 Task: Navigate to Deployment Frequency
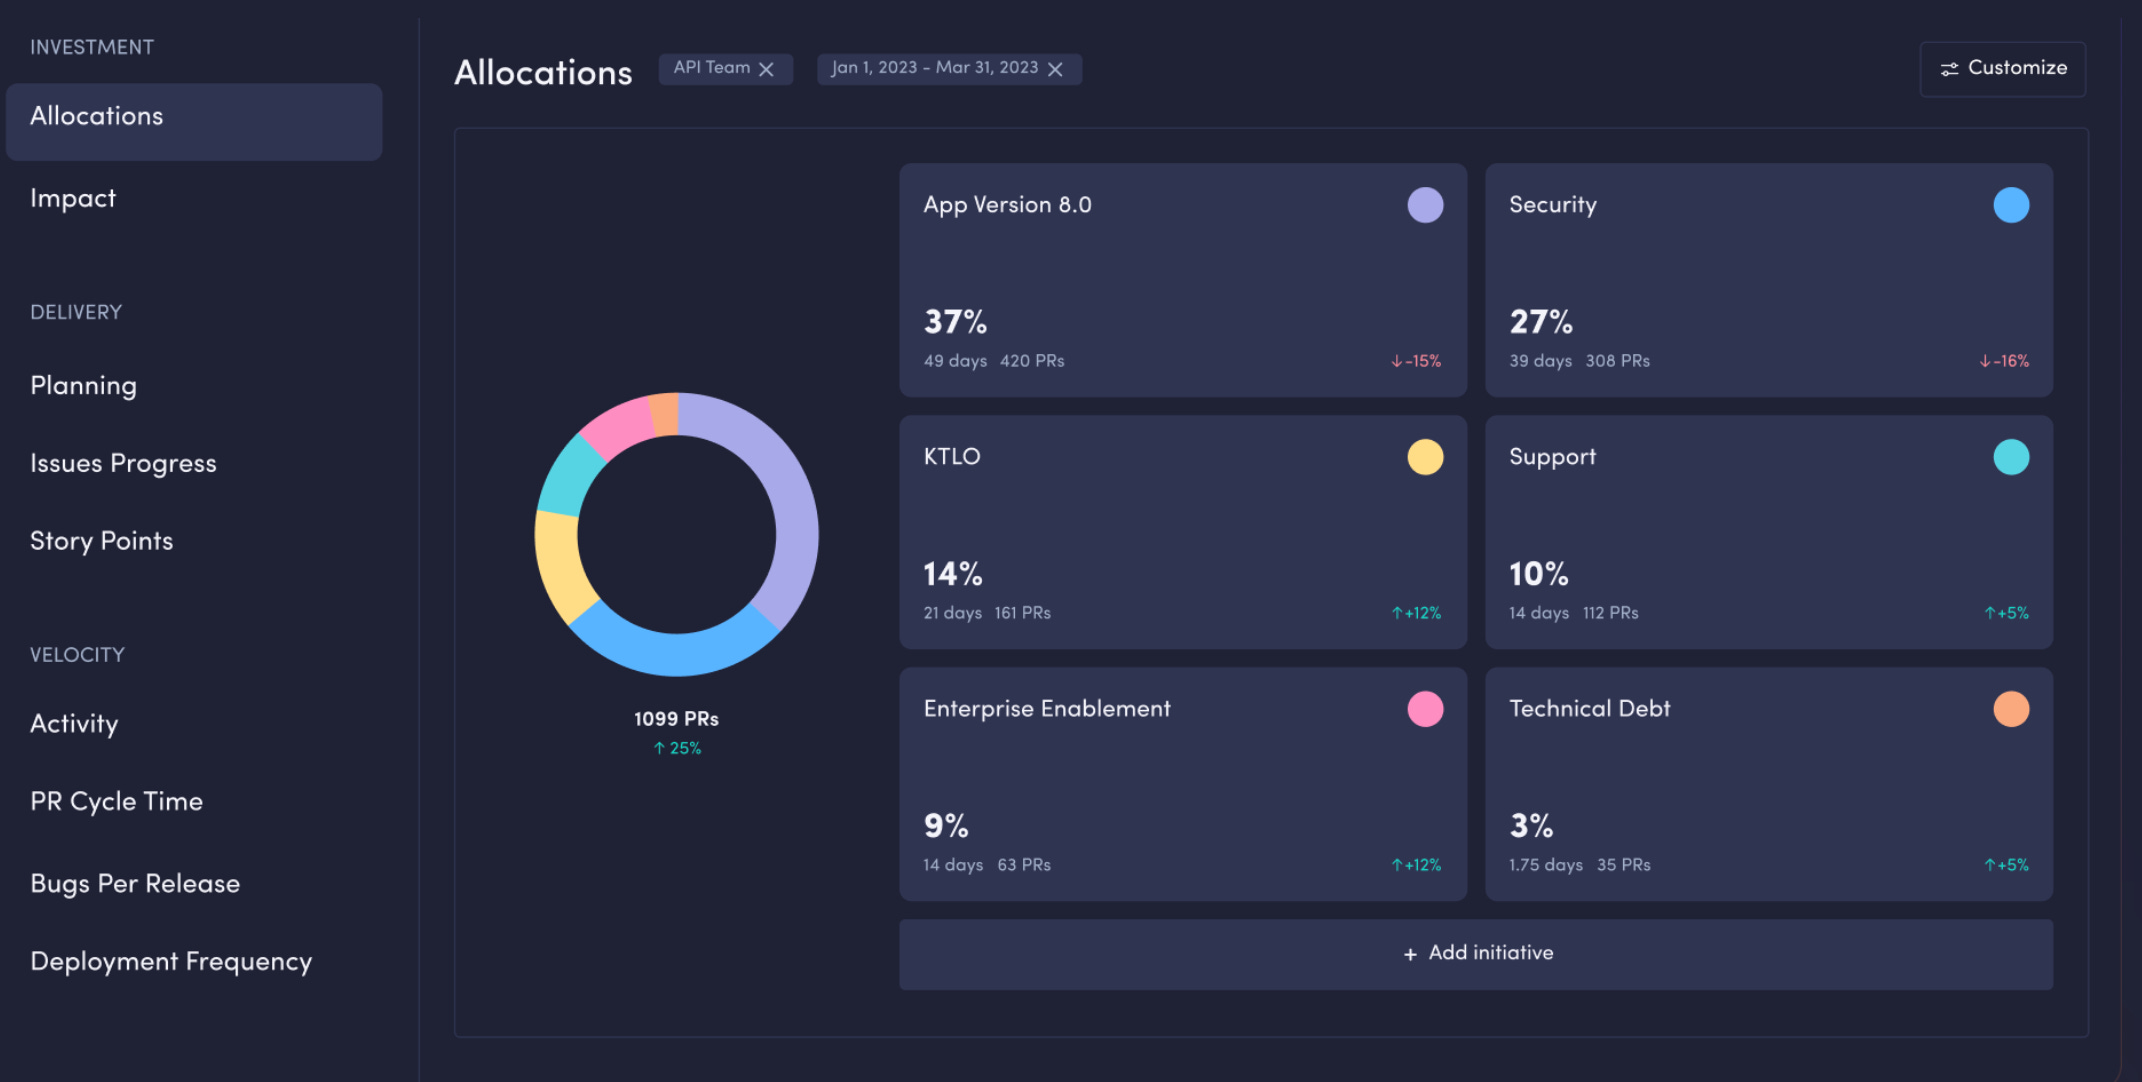pos(171,961)
